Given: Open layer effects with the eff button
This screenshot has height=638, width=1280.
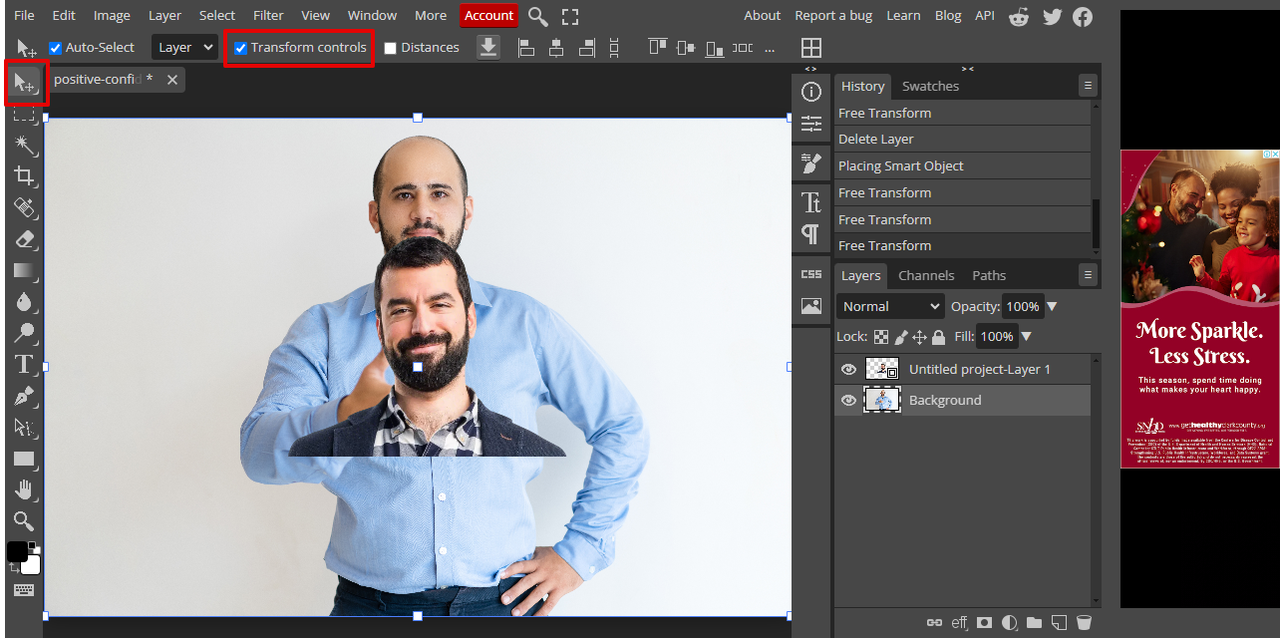Looking at the screenshot, I should click(960, 622).
